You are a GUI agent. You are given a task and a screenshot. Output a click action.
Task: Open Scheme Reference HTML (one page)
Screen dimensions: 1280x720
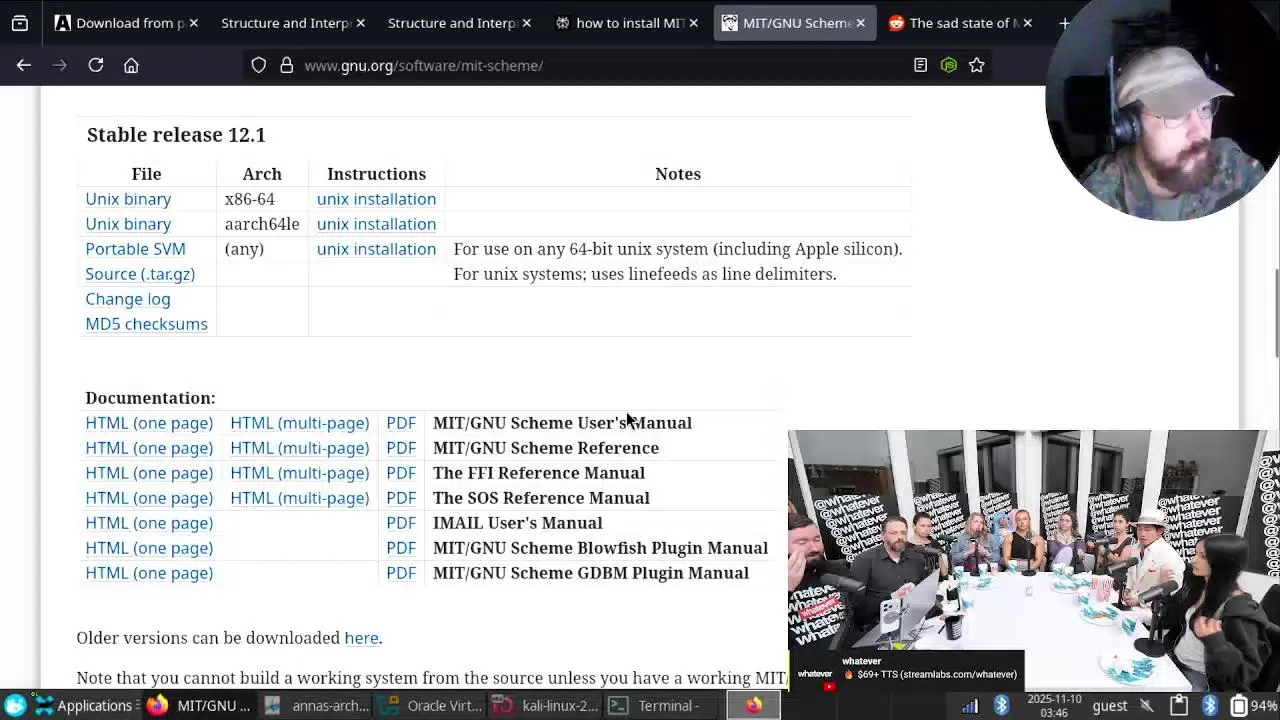pos(149,448)
